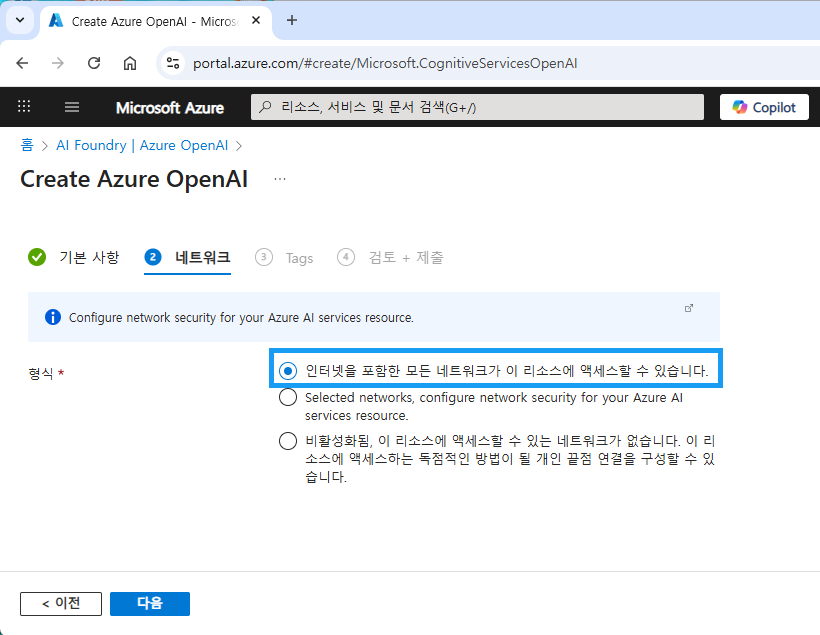Launch Copilot from the top bar

pos(764,107)
